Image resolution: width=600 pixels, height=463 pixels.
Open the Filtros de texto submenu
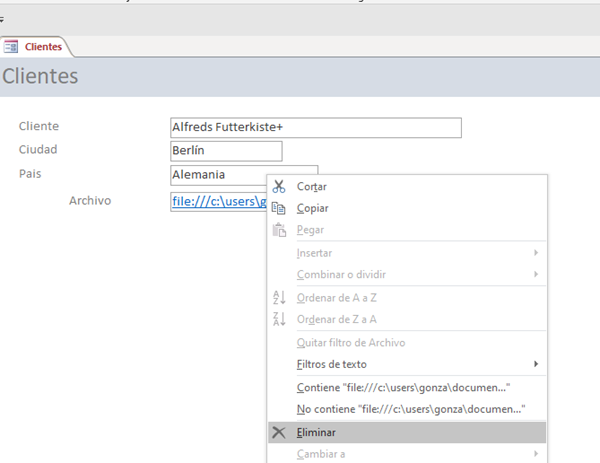coord(332,364)
